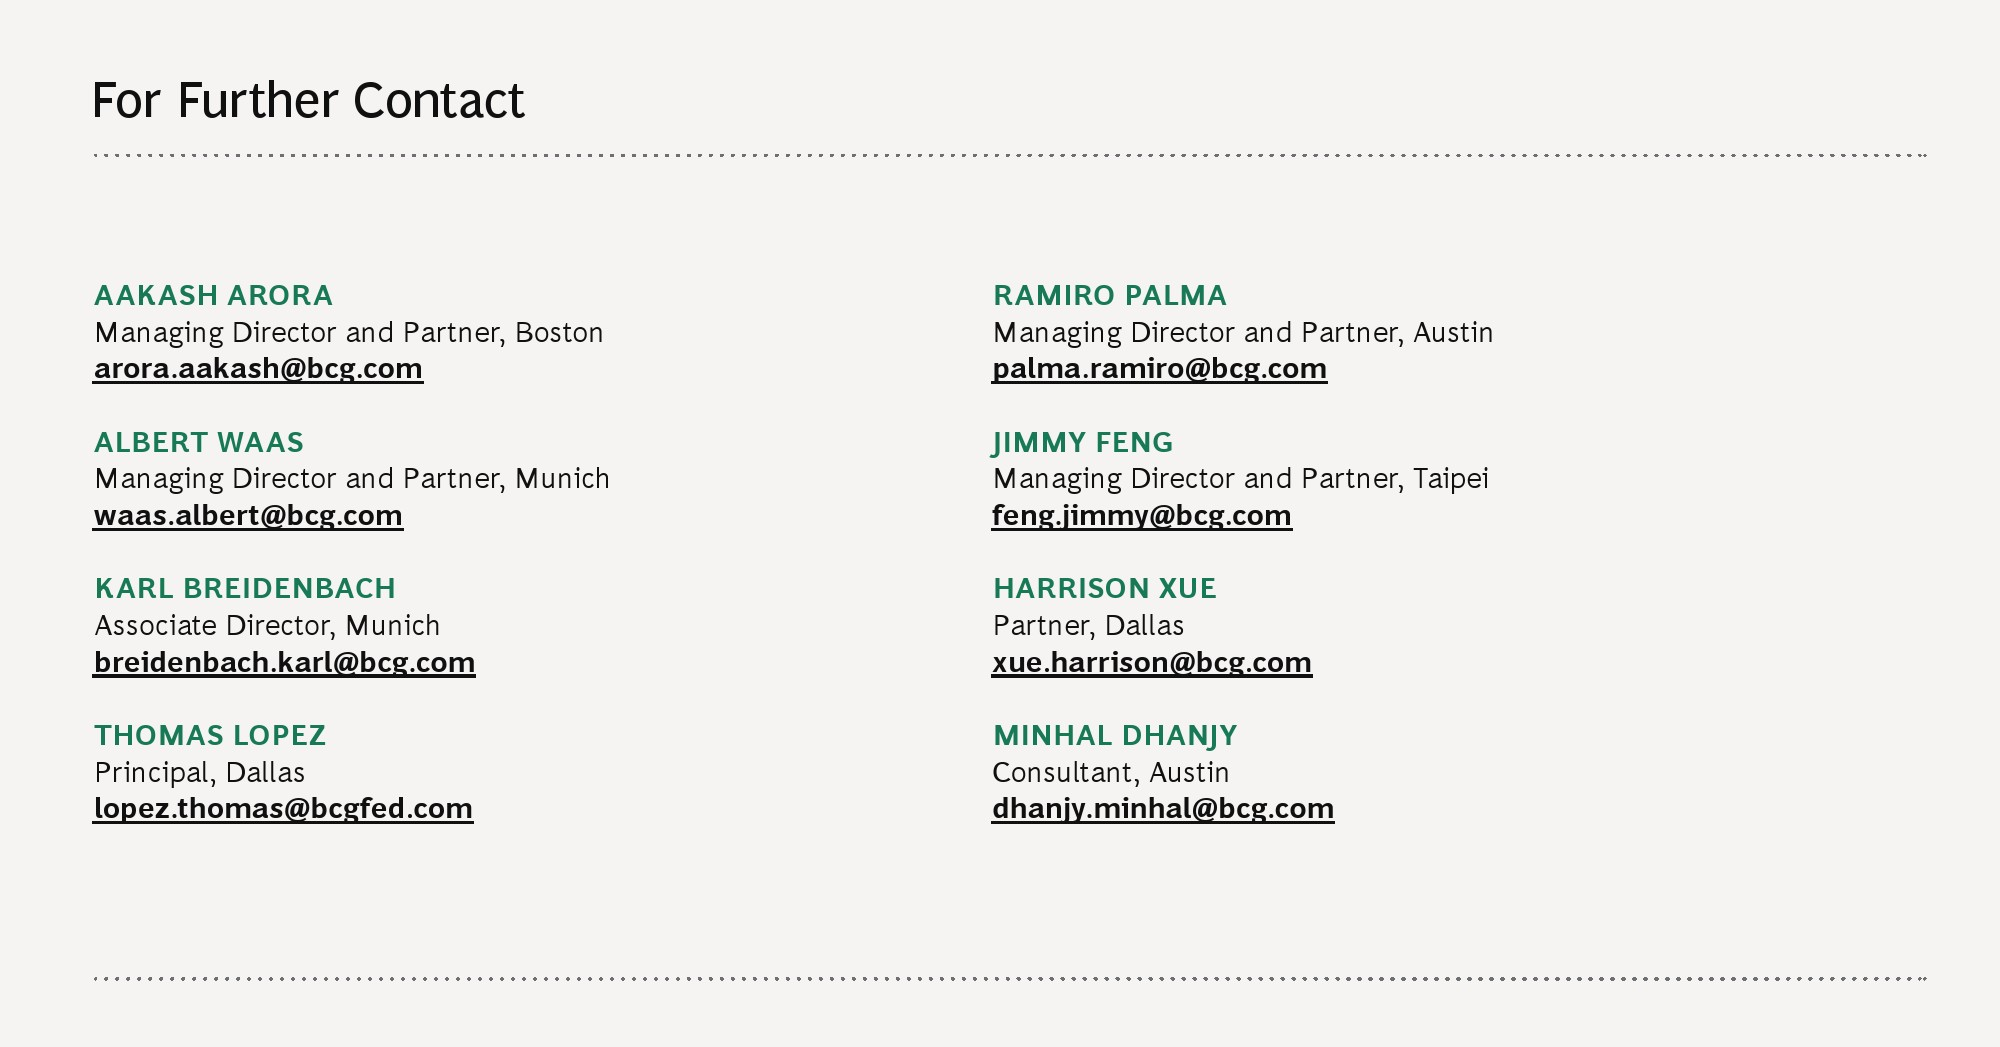Select the RAMIRO PALMA name heading

tap(1109, 296)
